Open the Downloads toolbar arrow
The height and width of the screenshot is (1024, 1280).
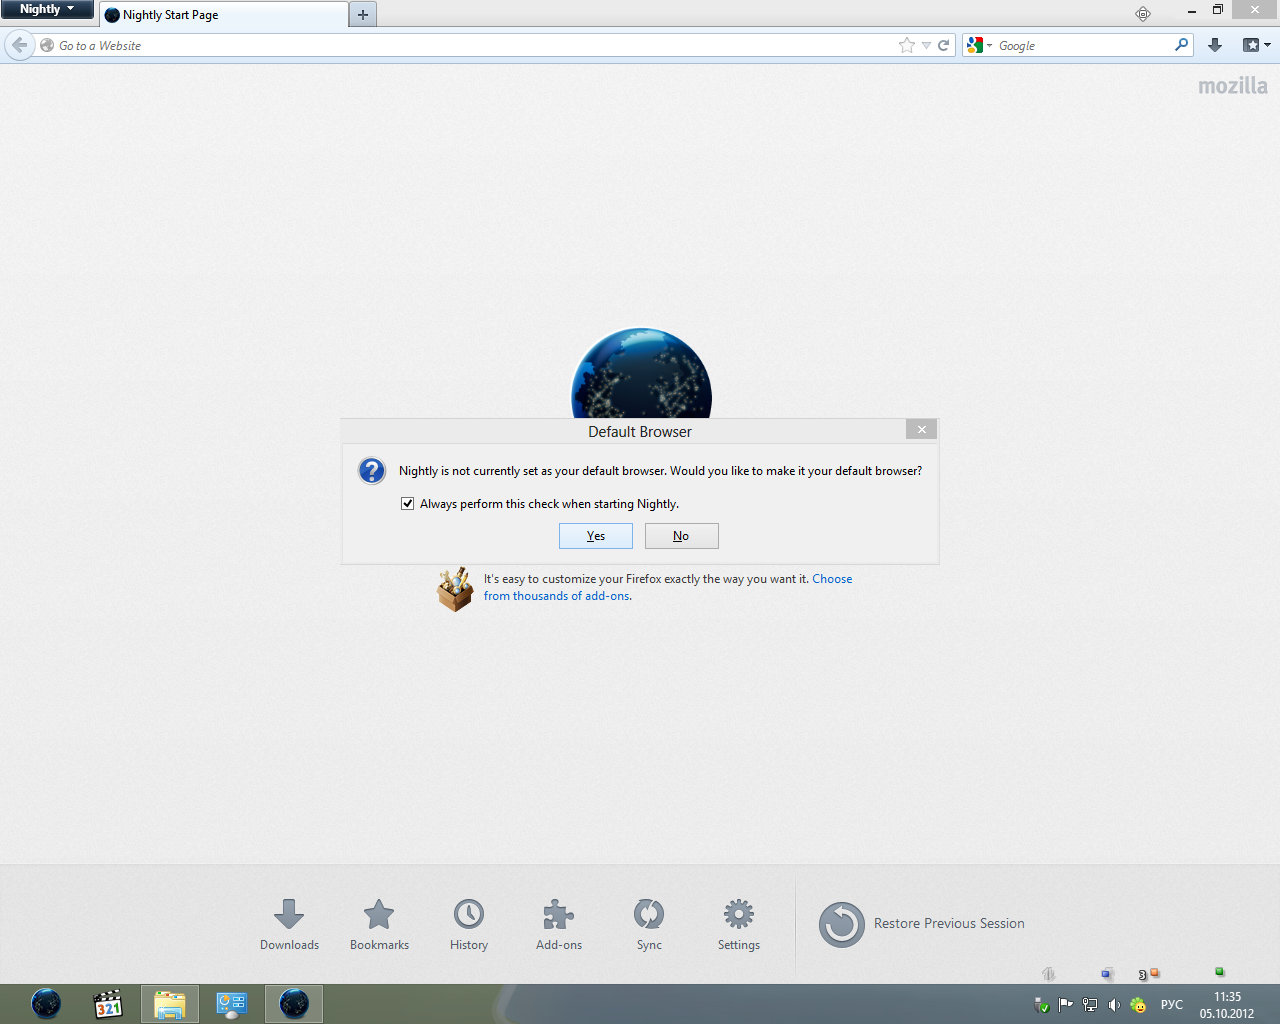click(x=1215, y=45)
